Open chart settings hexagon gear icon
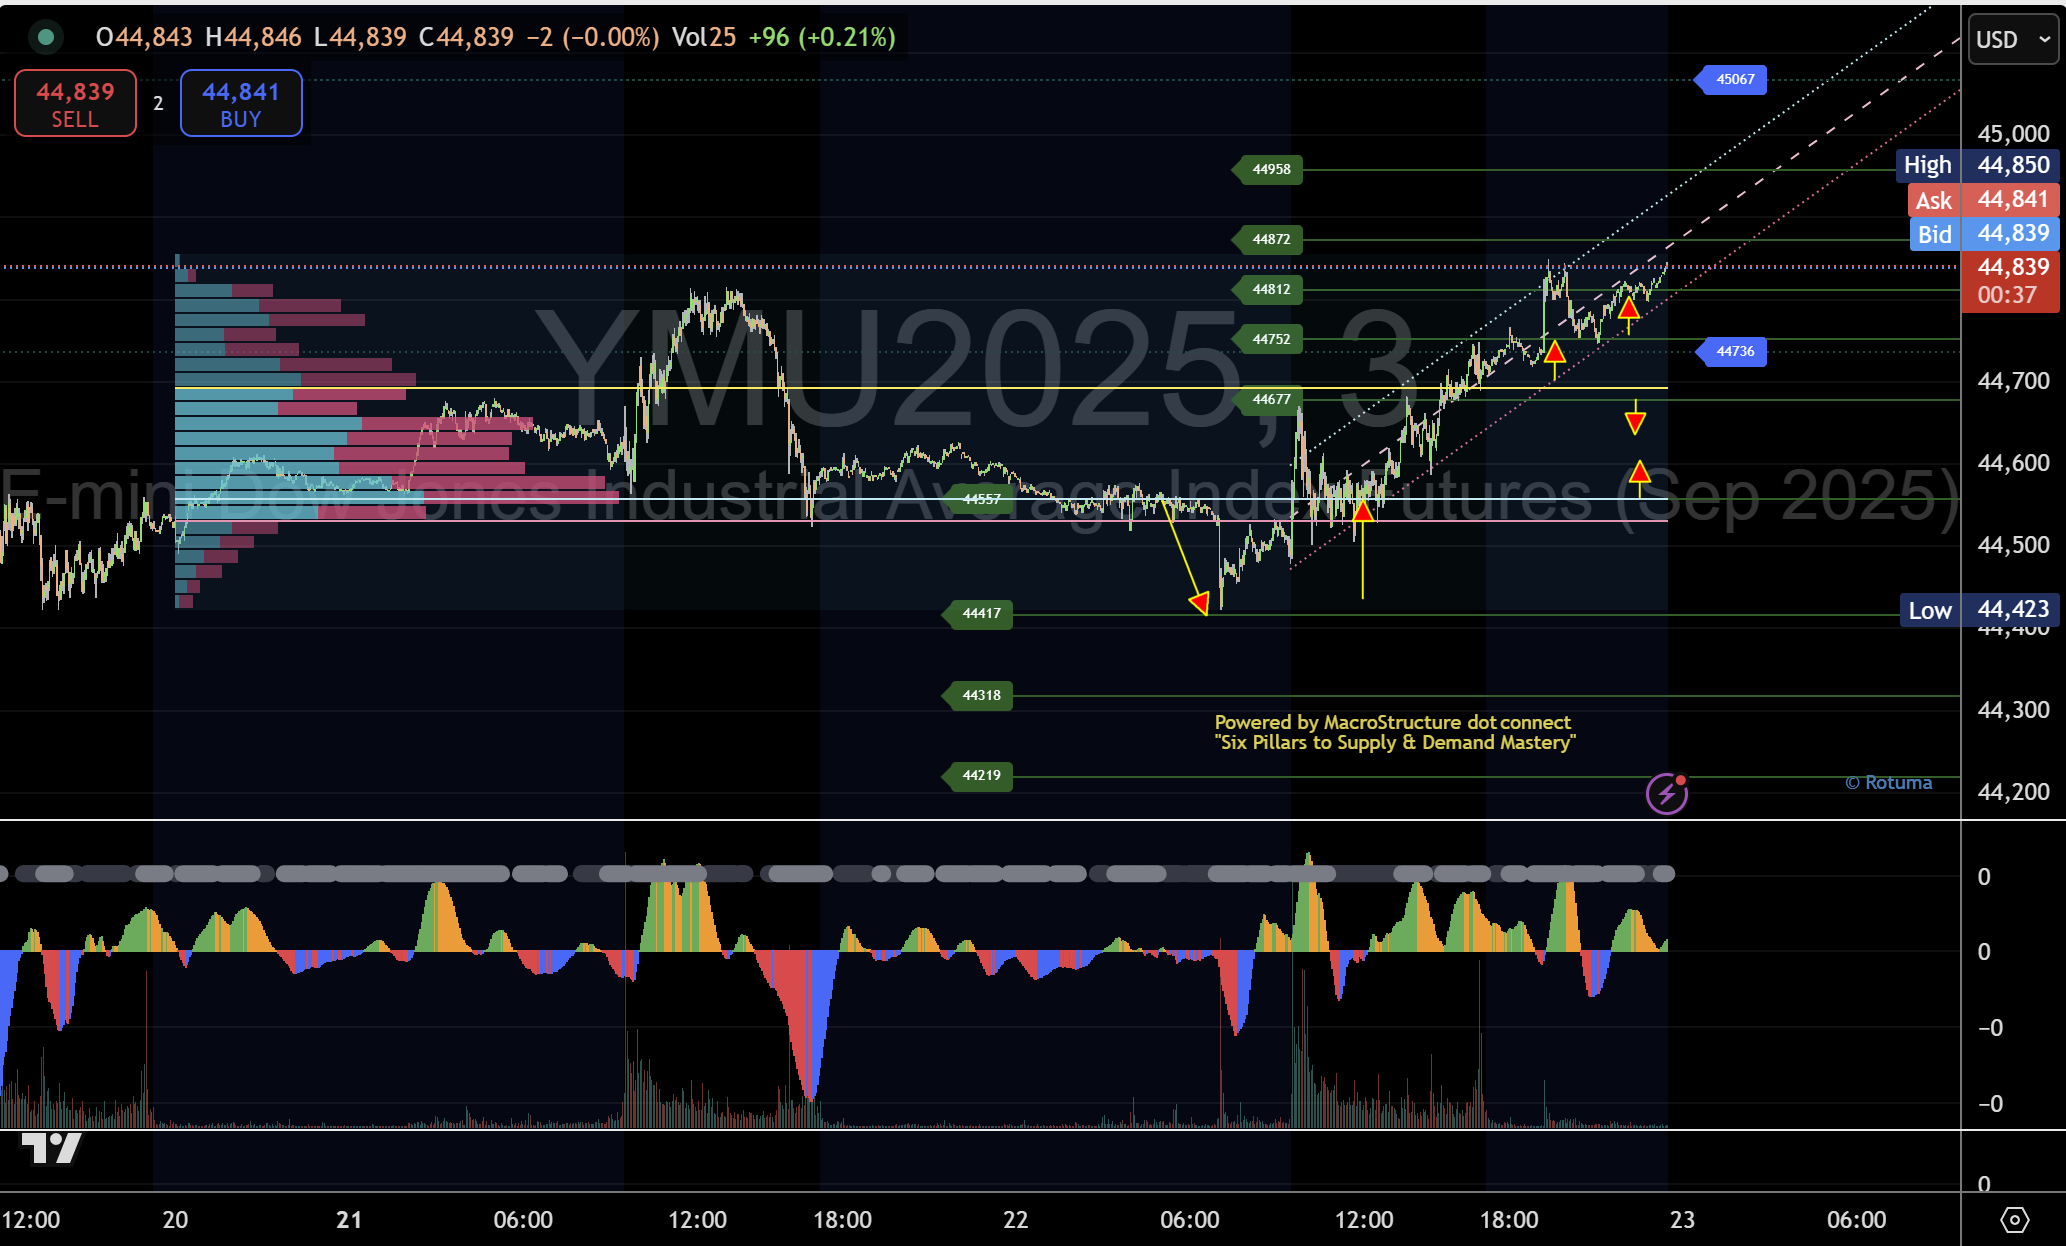 [x=2014, y=1220]
